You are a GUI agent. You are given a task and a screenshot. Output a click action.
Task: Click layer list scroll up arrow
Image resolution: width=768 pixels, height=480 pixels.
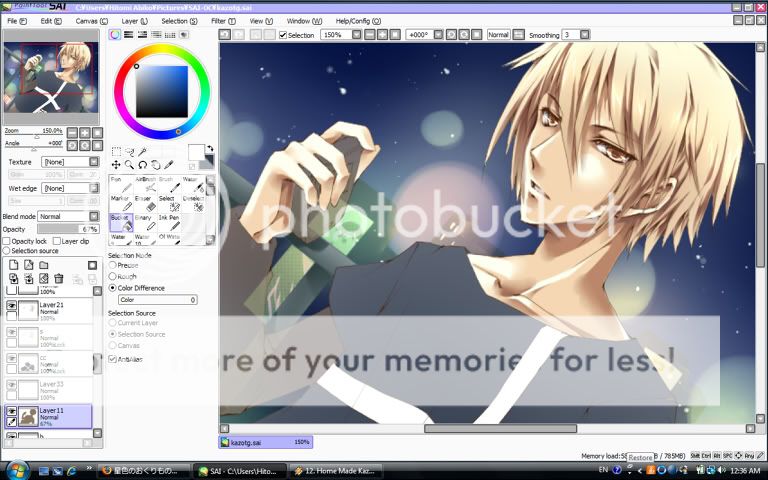[x=97, y=291]
